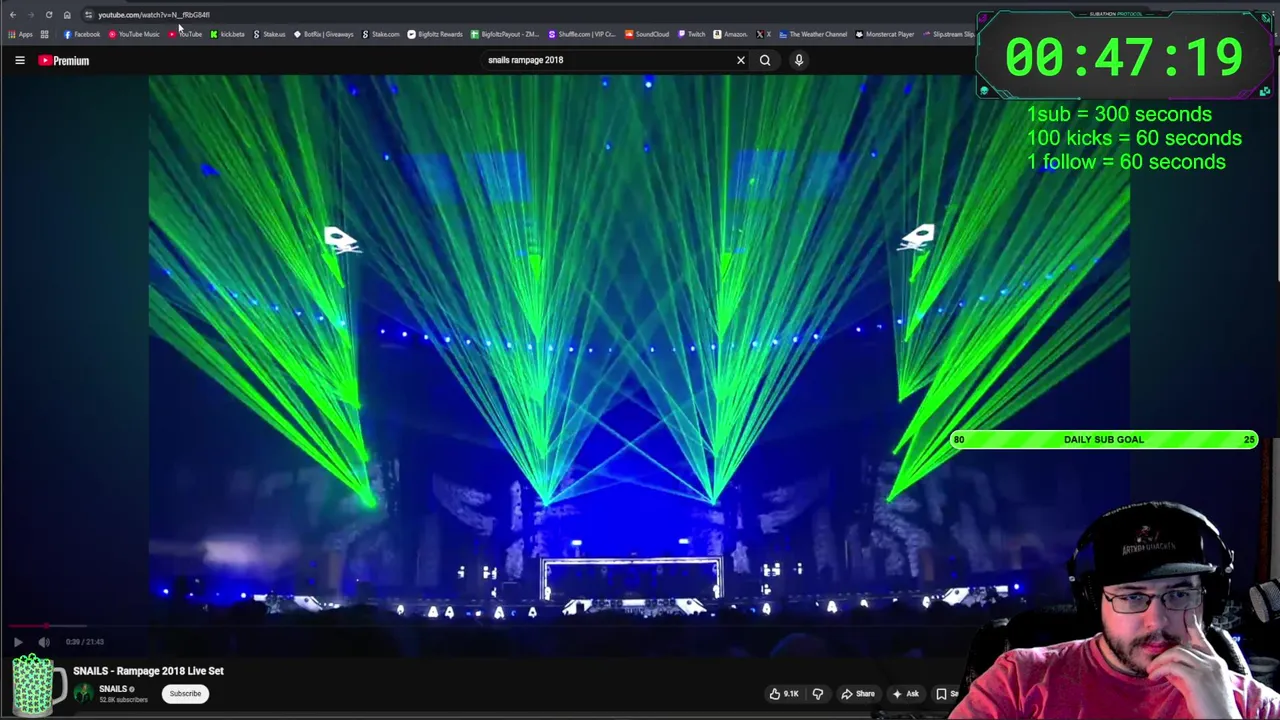Open SNAILS channel name link
Image resolution: width=1280 pixels, height=720 pixels.
[113, 689]
